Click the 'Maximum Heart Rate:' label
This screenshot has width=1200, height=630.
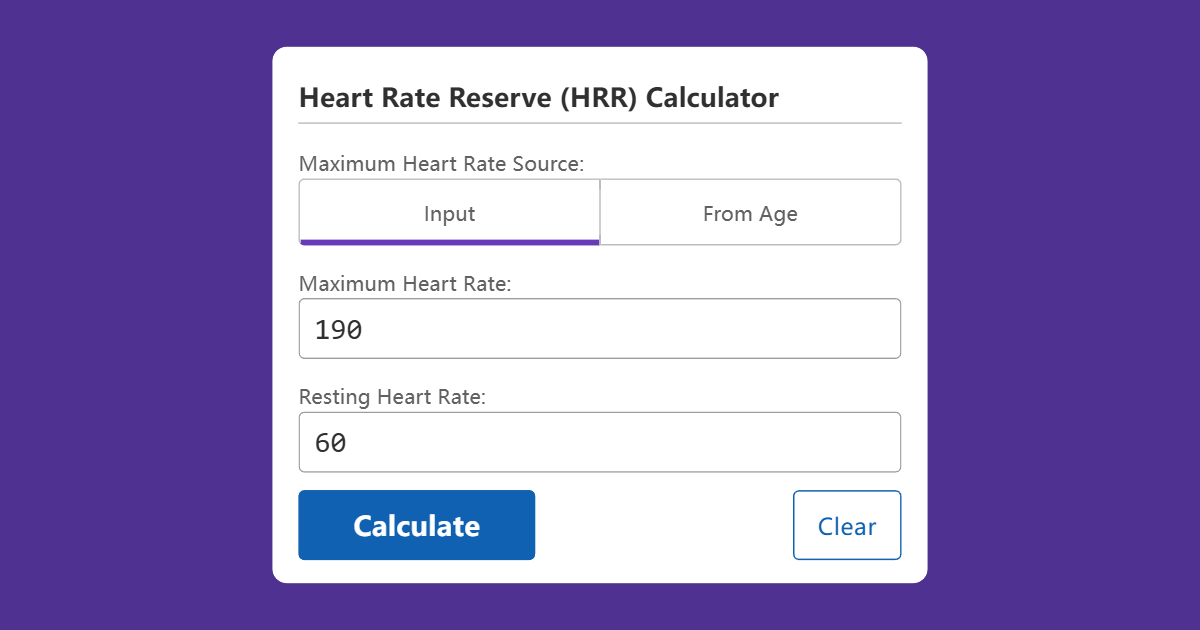[x=390, y=283]
